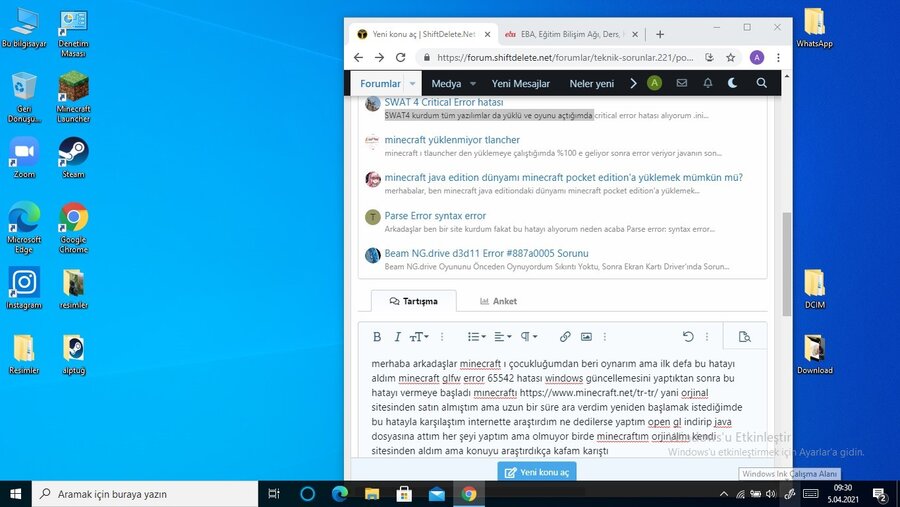Open the SWAT 4 Critical Error hatası thread
Image resolution: width=900 pixels, height=507 pixels.
444,102
